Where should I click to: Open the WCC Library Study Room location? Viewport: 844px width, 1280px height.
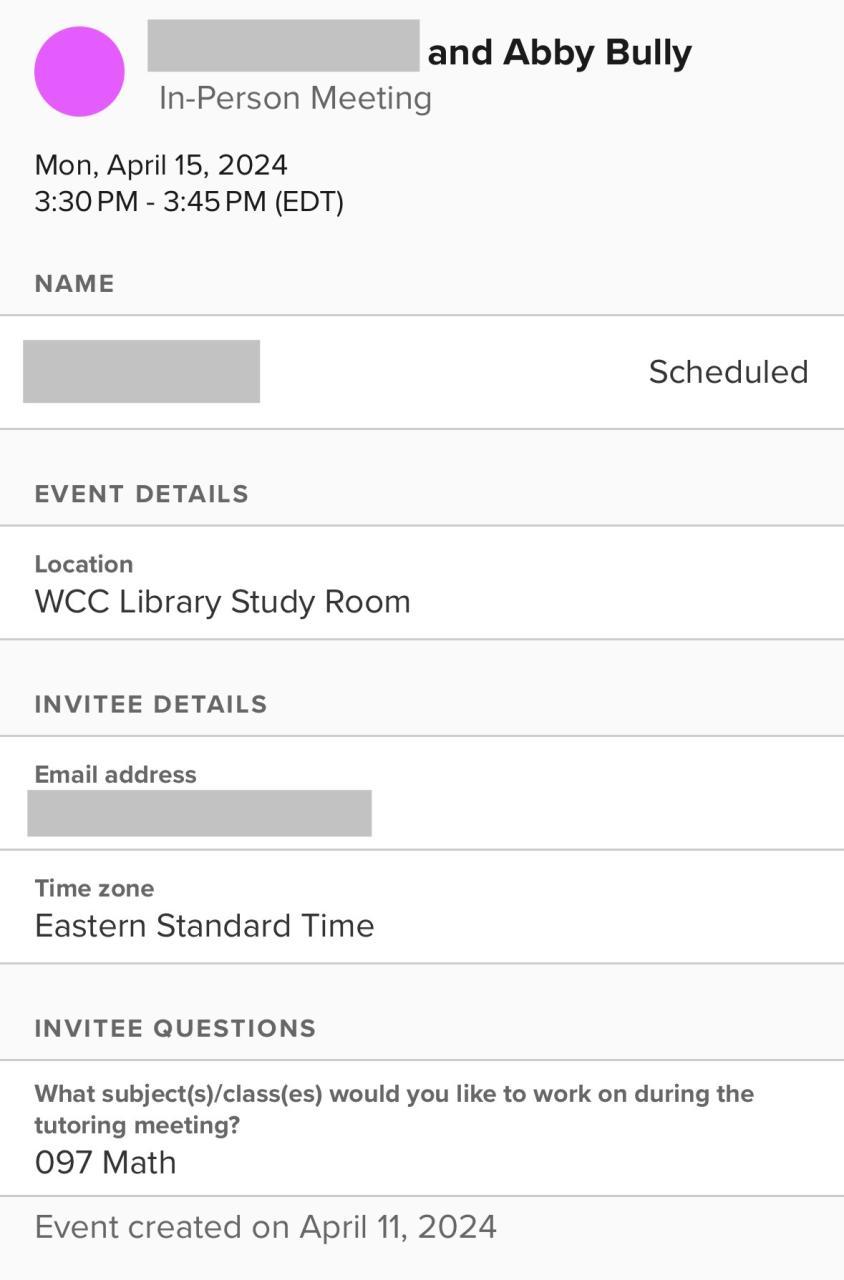tap(222, 602)
